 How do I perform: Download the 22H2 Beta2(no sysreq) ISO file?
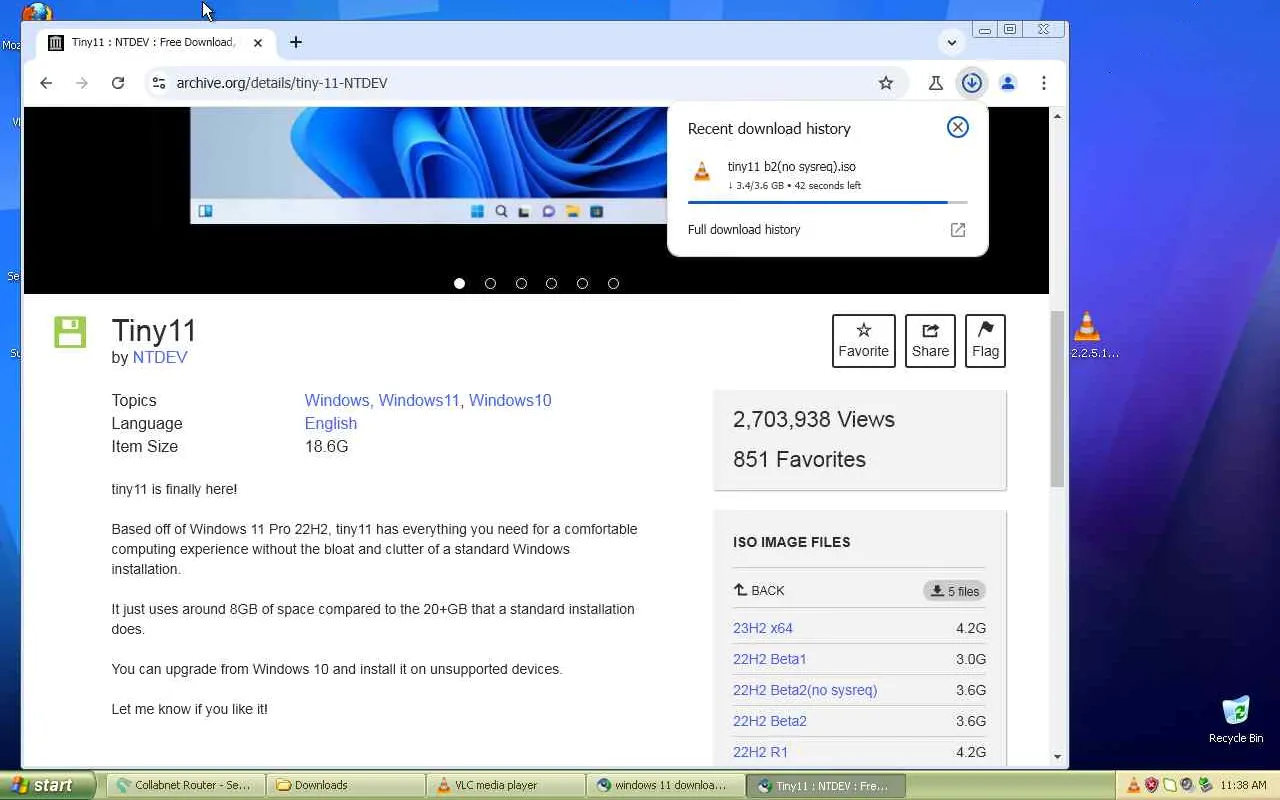pos(805,690)
